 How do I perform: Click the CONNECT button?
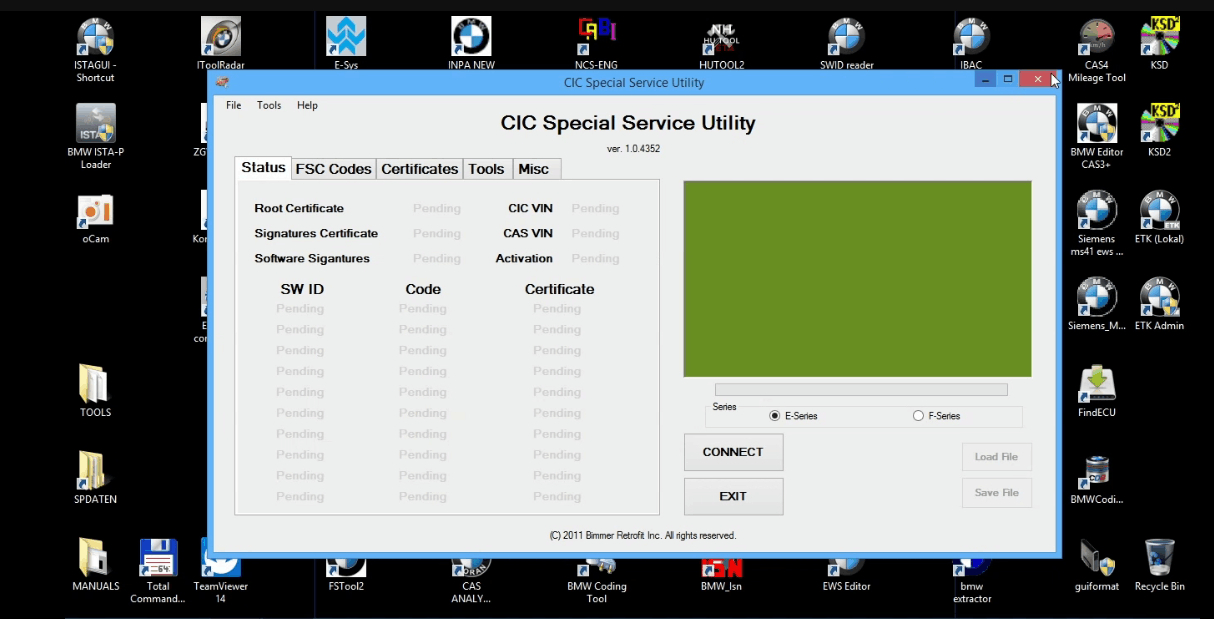coord(733,452)
